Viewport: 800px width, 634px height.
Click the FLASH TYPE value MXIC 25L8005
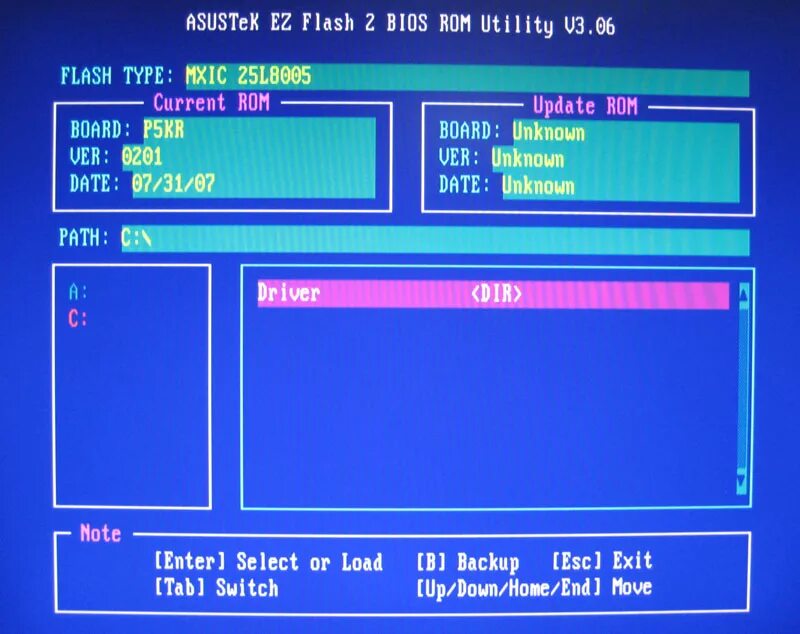click(248, 76)
